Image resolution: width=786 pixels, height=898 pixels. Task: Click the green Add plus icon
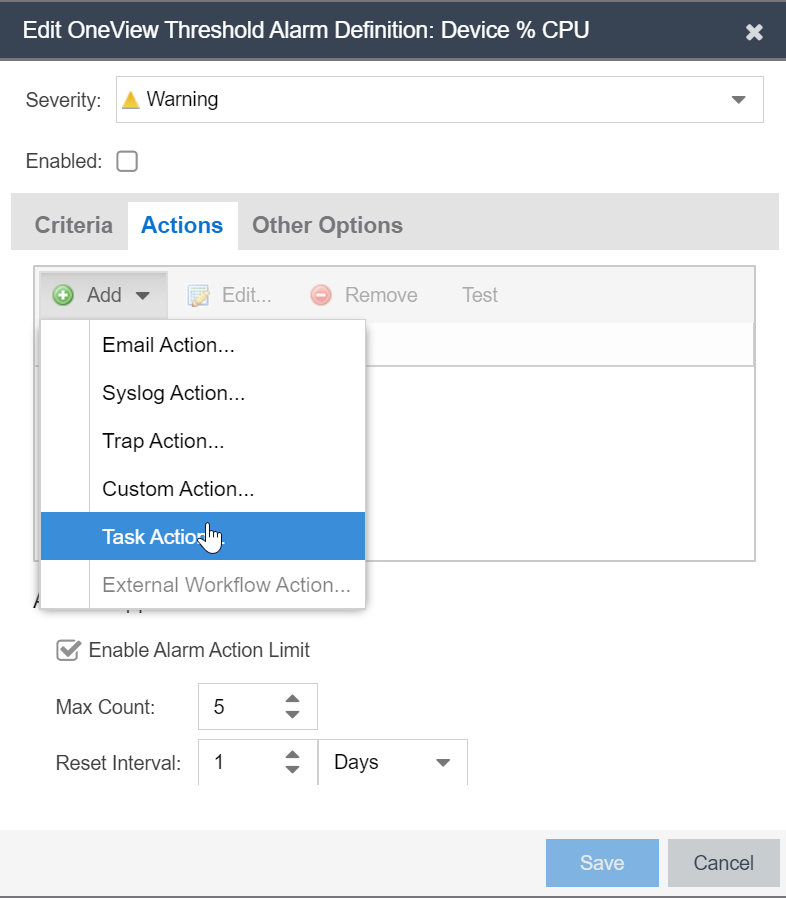63,295
